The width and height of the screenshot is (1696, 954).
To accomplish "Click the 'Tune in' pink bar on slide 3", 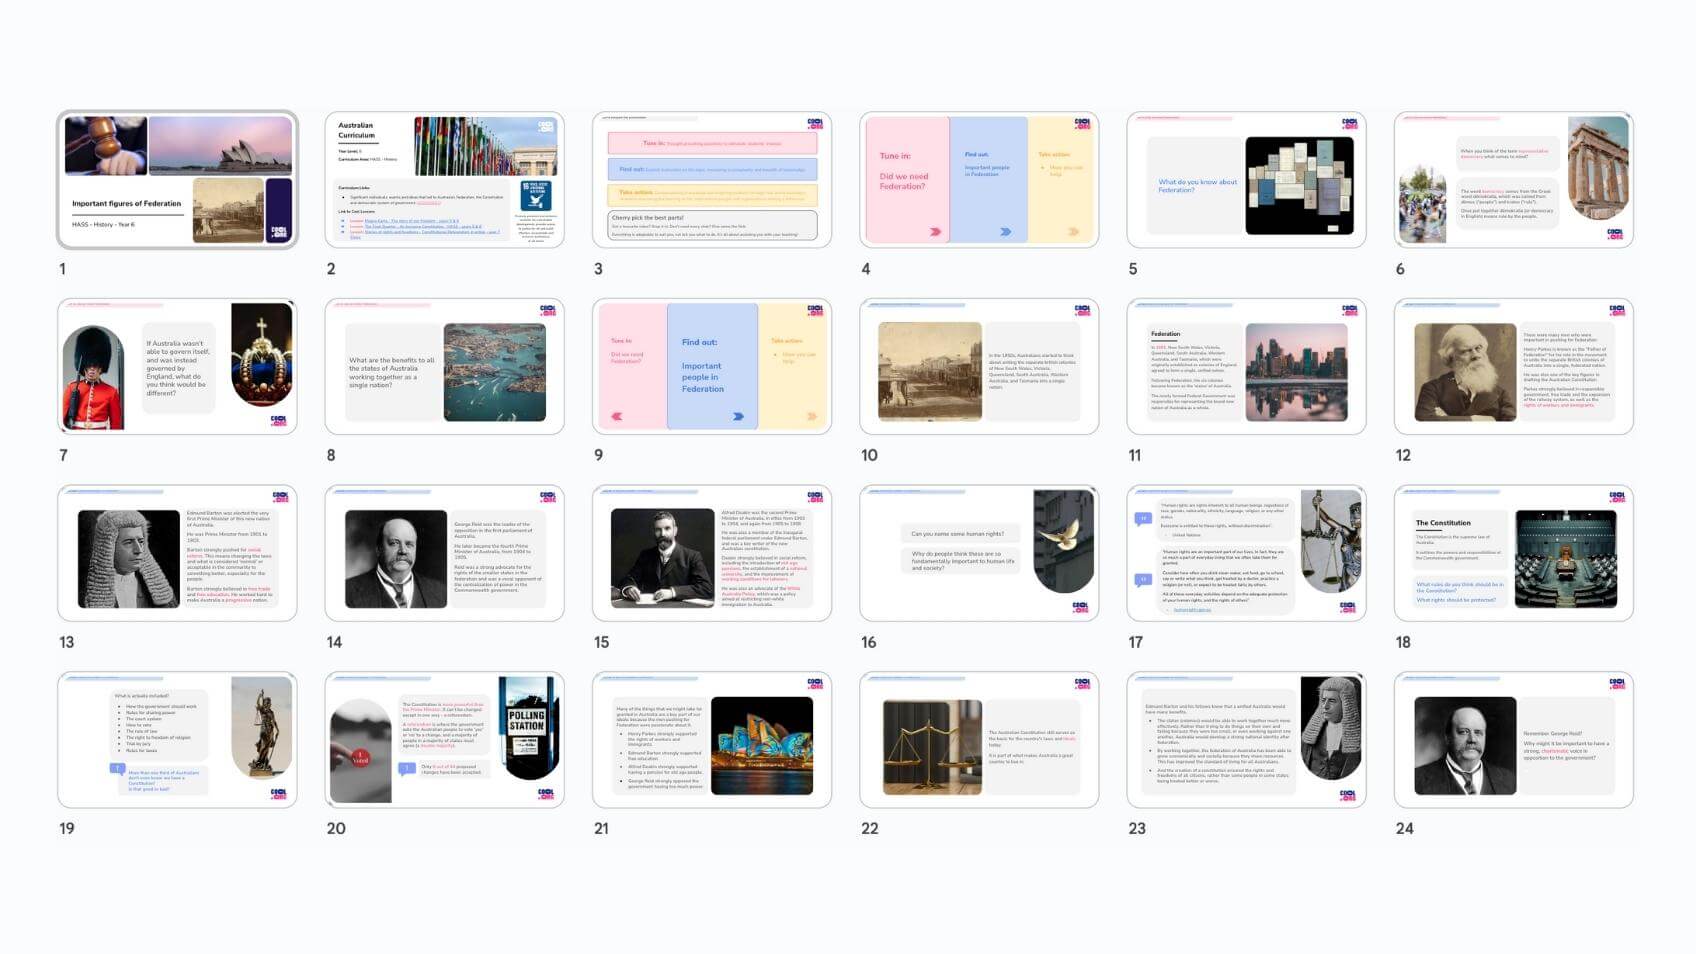I will (711, 143).
